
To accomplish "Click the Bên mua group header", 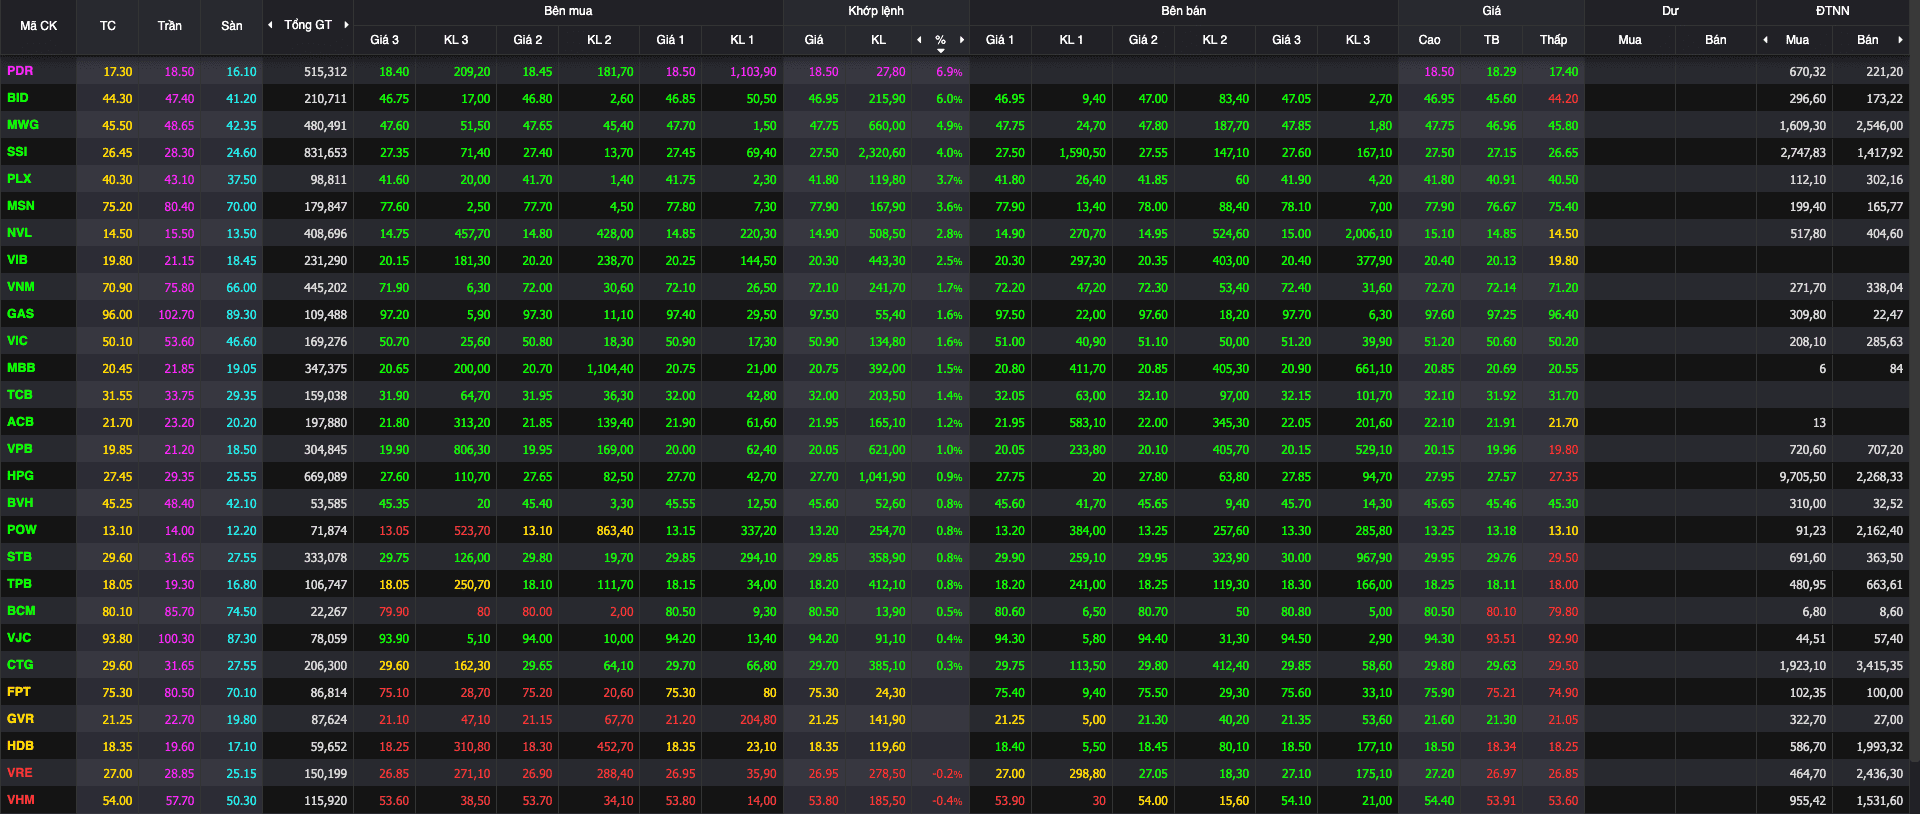I will (x=568, y=11).
